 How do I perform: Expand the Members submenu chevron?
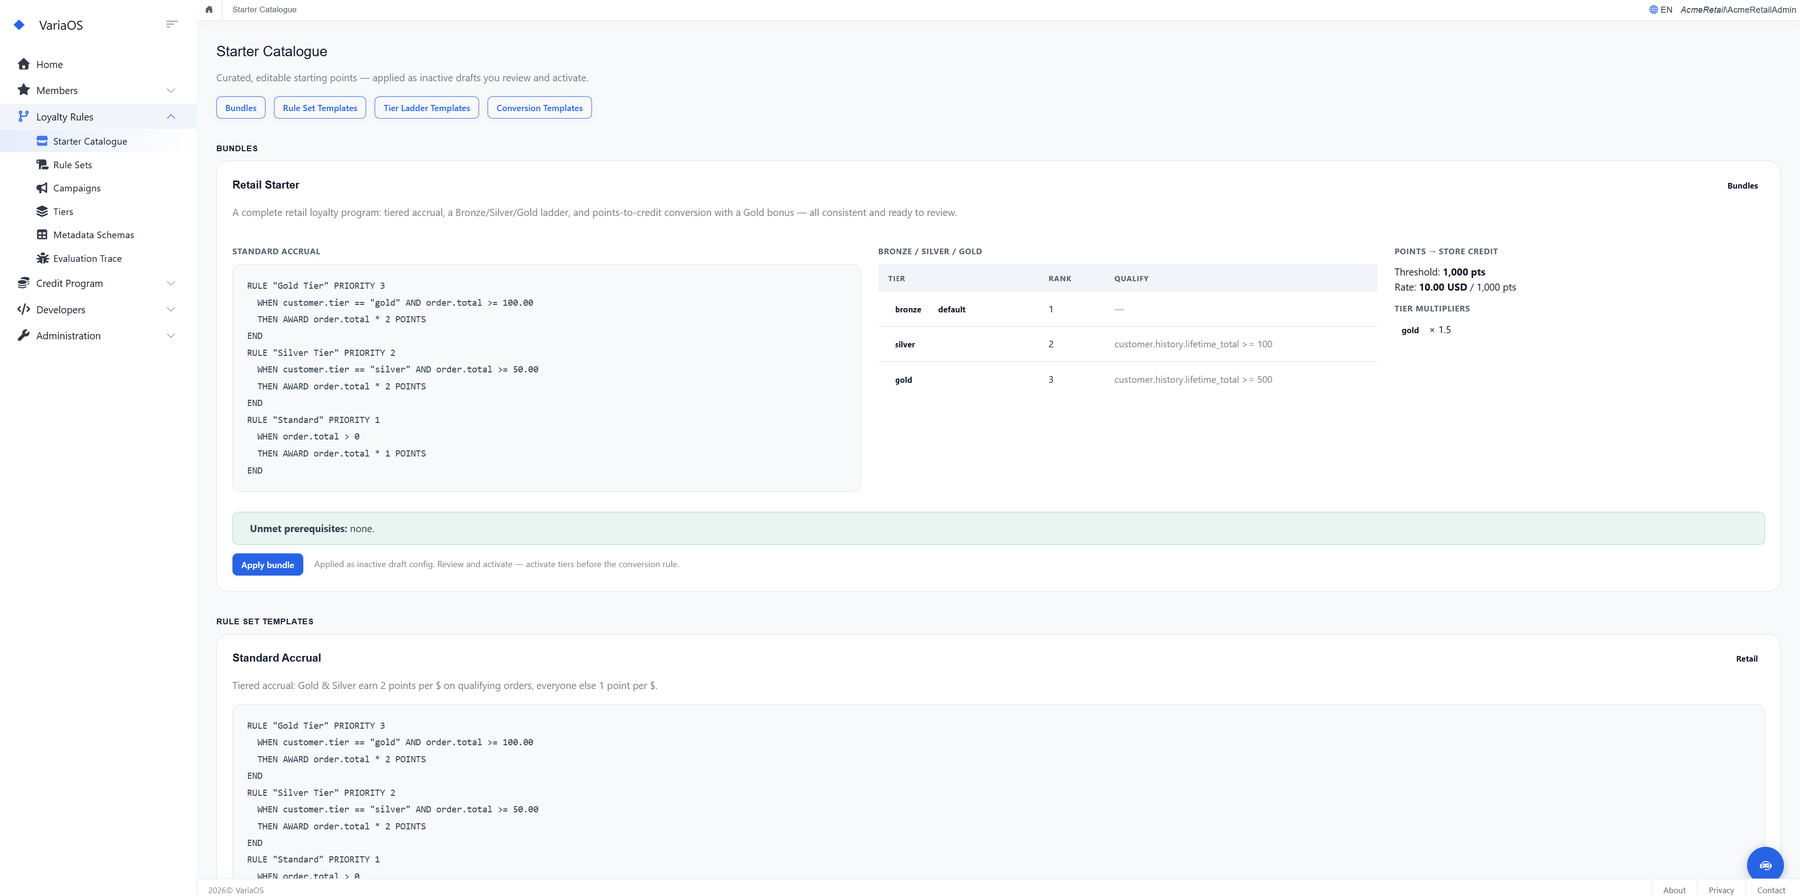(x=171, y=91)
